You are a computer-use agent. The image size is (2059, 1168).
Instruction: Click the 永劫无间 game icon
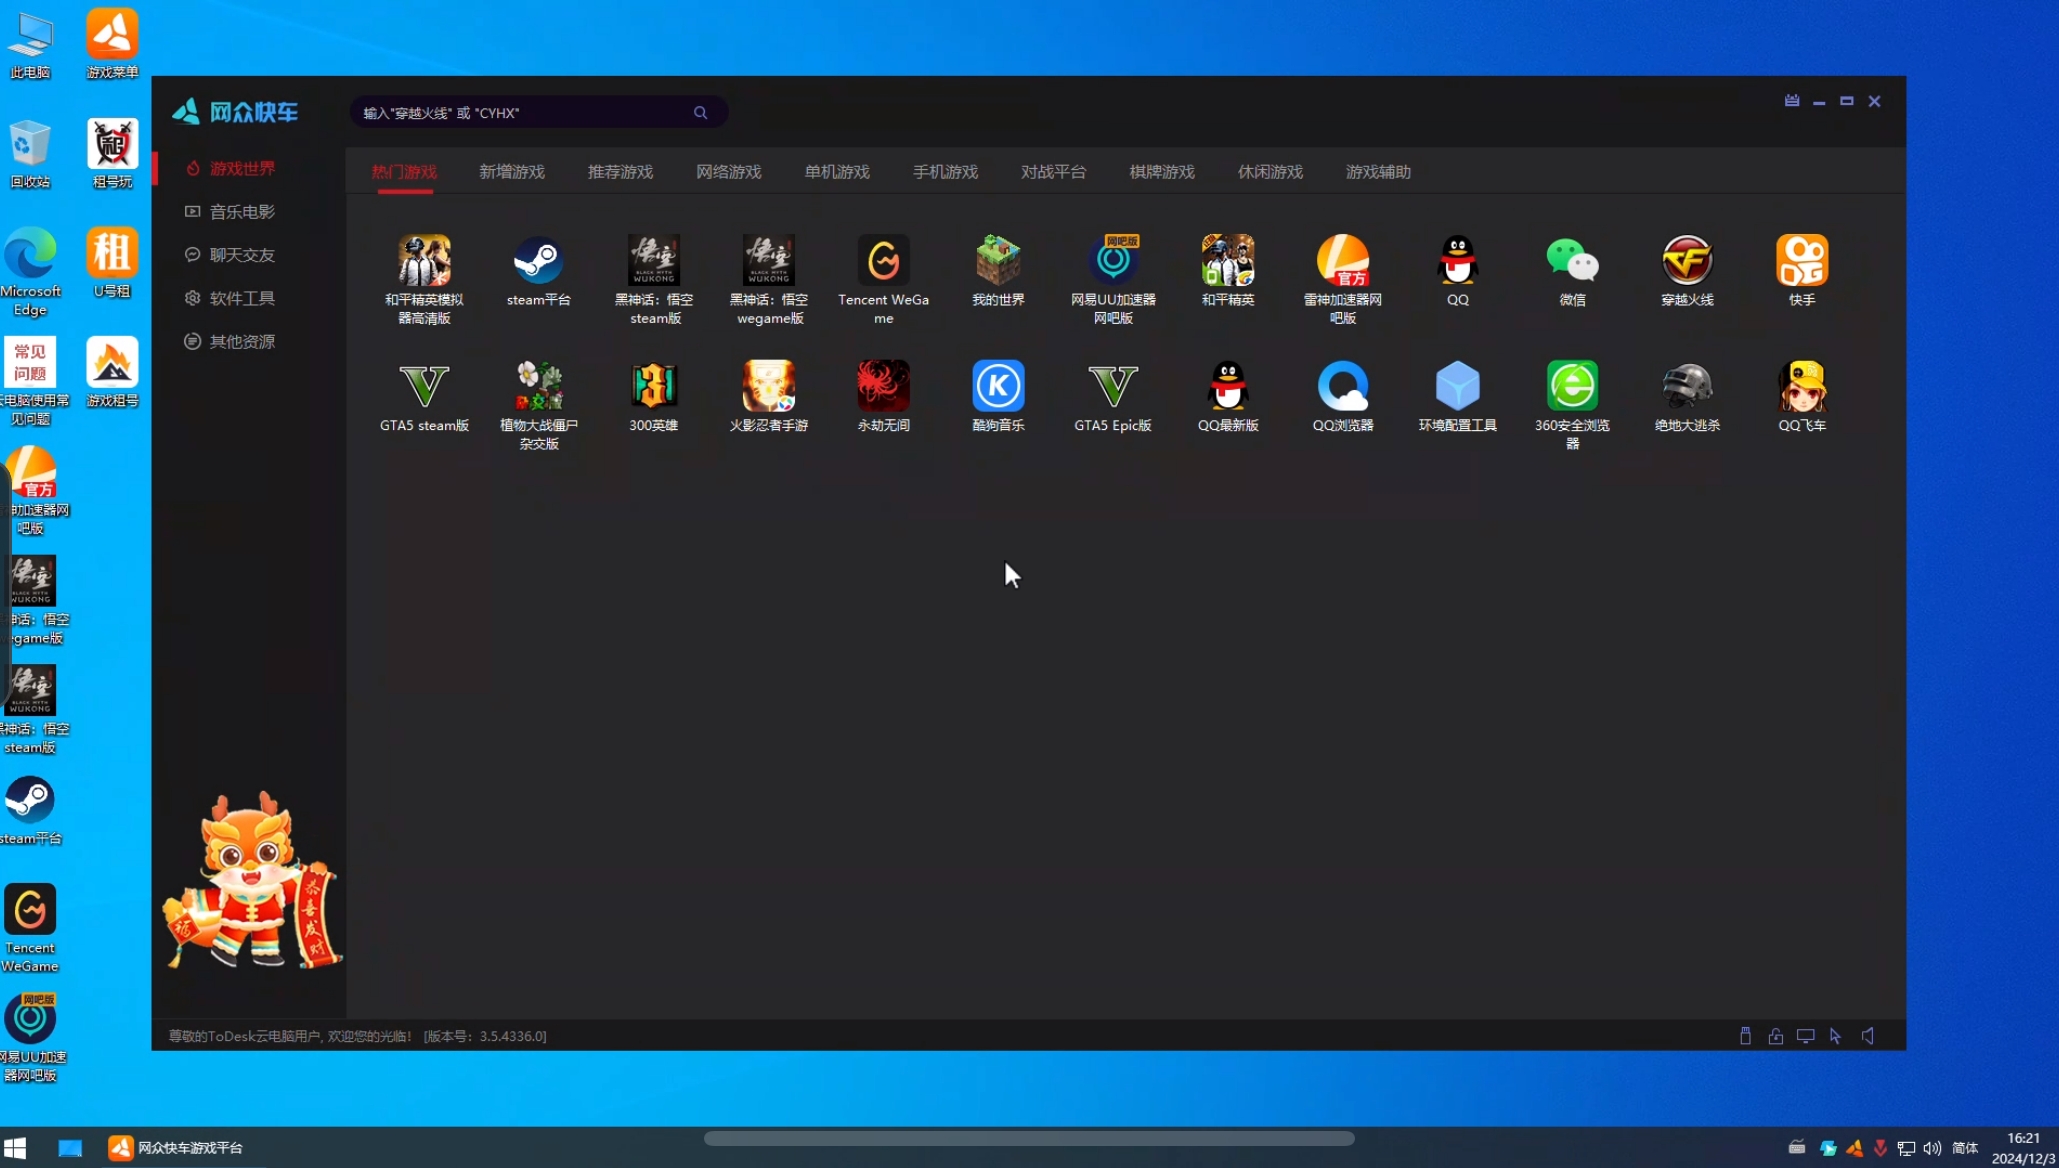[883, 387]
